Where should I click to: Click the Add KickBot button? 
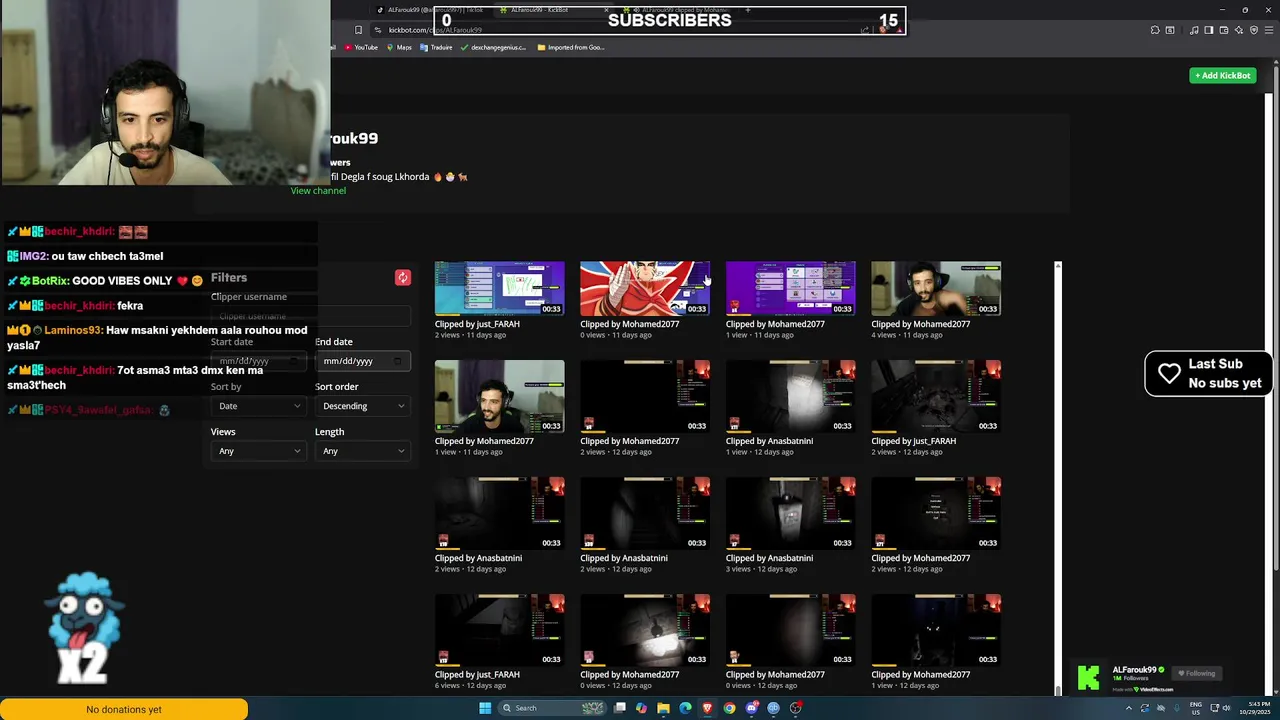pyautogui.click(x=1222, y=76)
